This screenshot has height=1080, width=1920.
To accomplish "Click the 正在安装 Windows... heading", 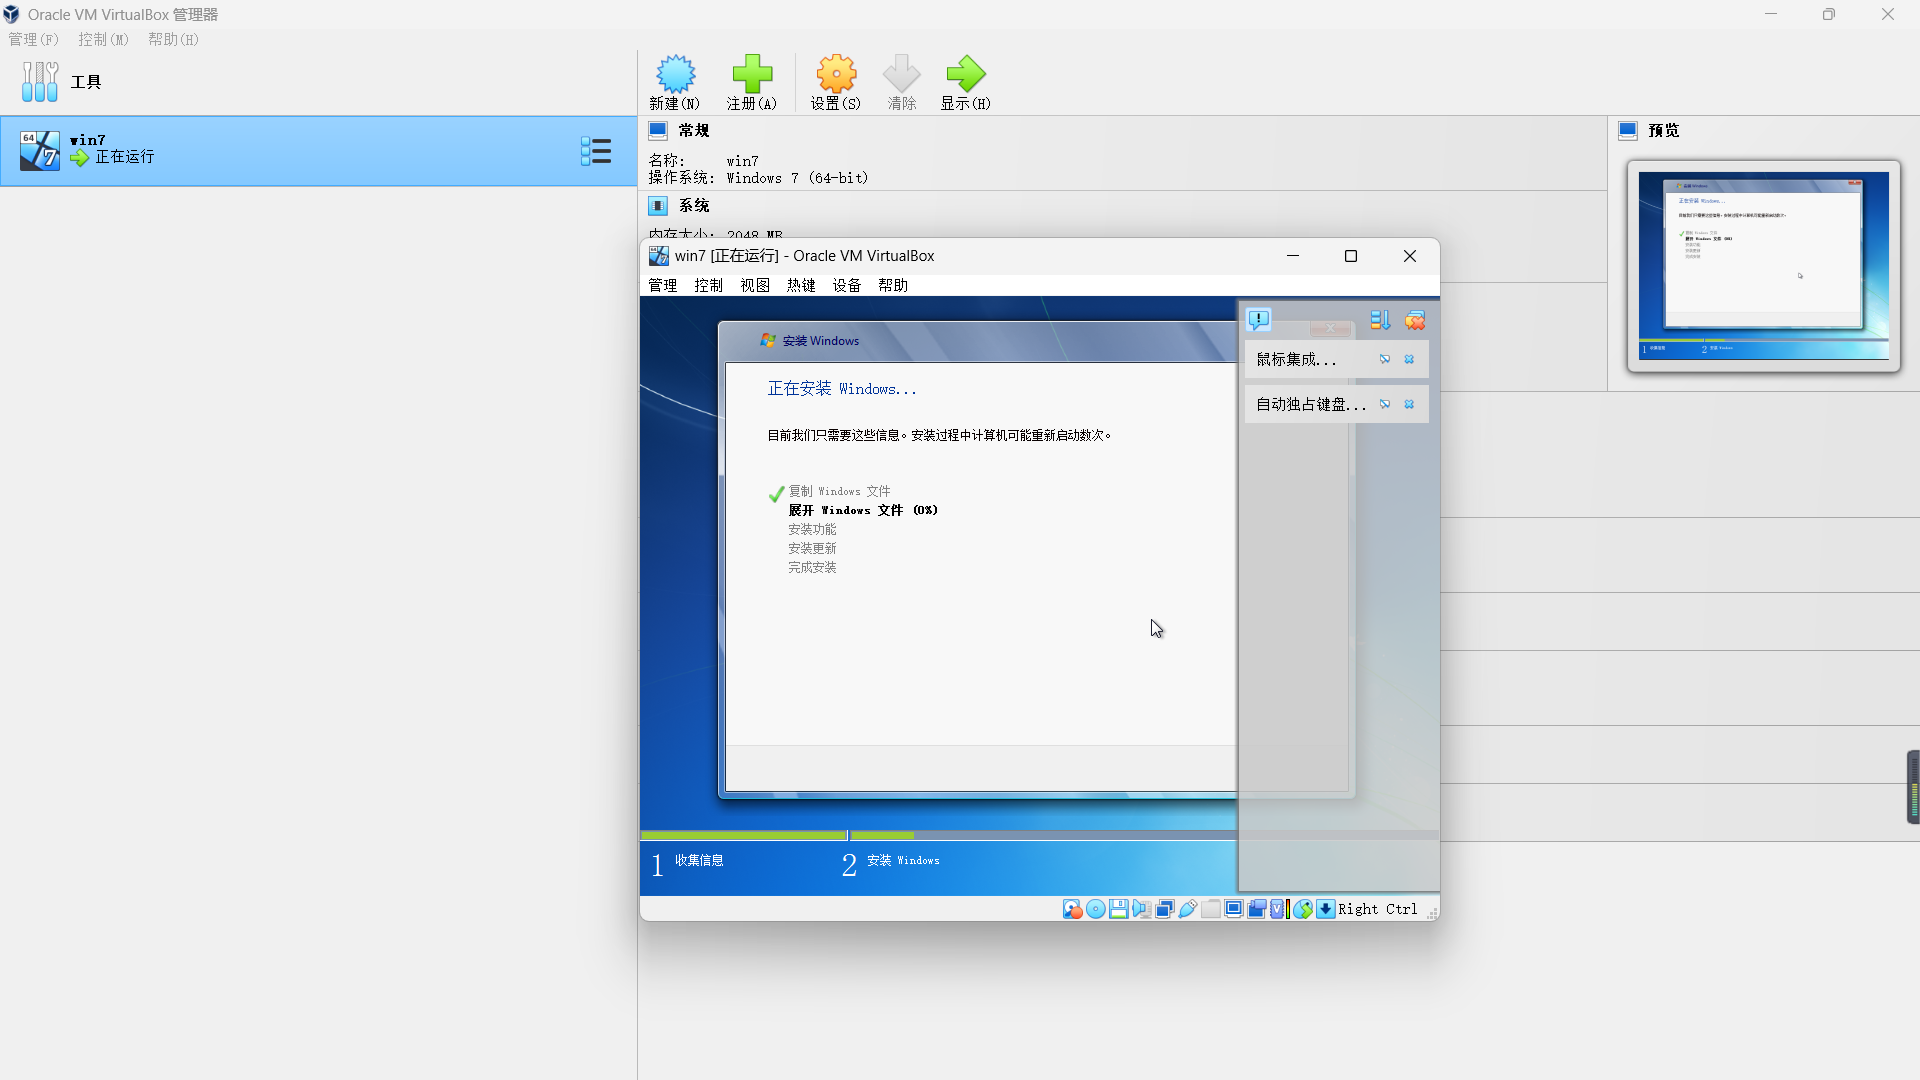I will click(x=842, y=388).
